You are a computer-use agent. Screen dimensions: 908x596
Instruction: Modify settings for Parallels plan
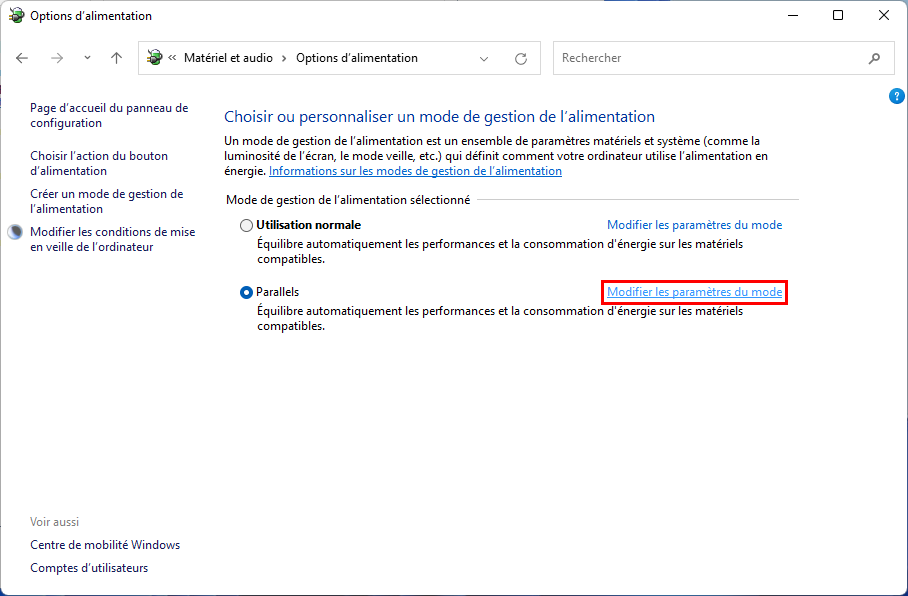click(x=694, y=292)
